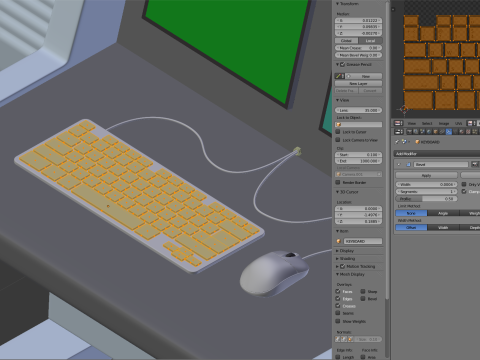480x360 pixels.
Task: Uncheck the Faces overlay checkbox
Action: coord(338,291)
